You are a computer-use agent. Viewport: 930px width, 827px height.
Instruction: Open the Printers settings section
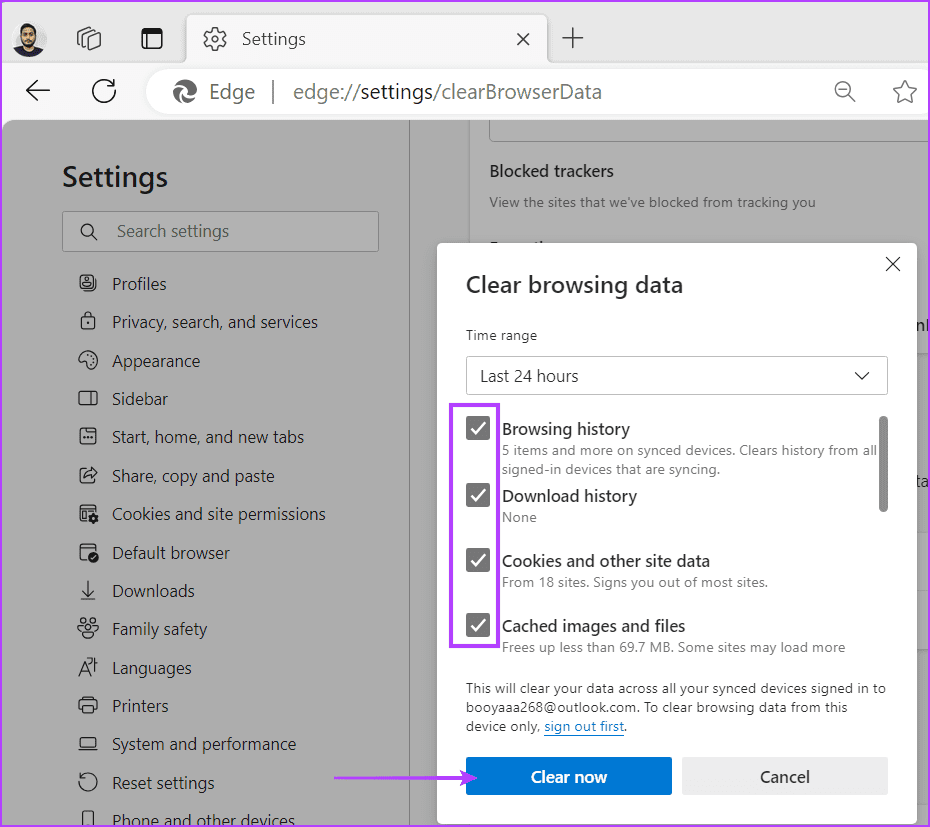(141, 706)
